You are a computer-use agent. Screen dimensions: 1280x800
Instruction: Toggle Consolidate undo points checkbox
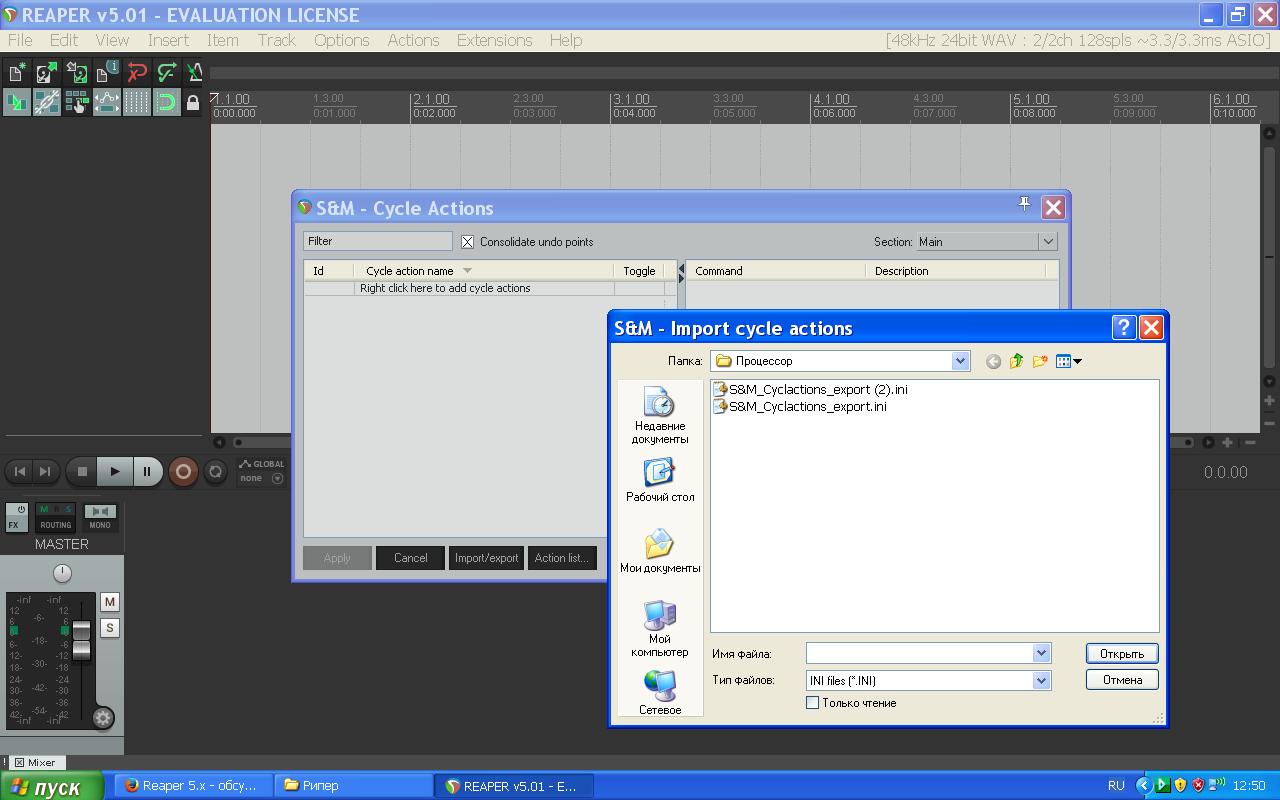coord(467,241)
